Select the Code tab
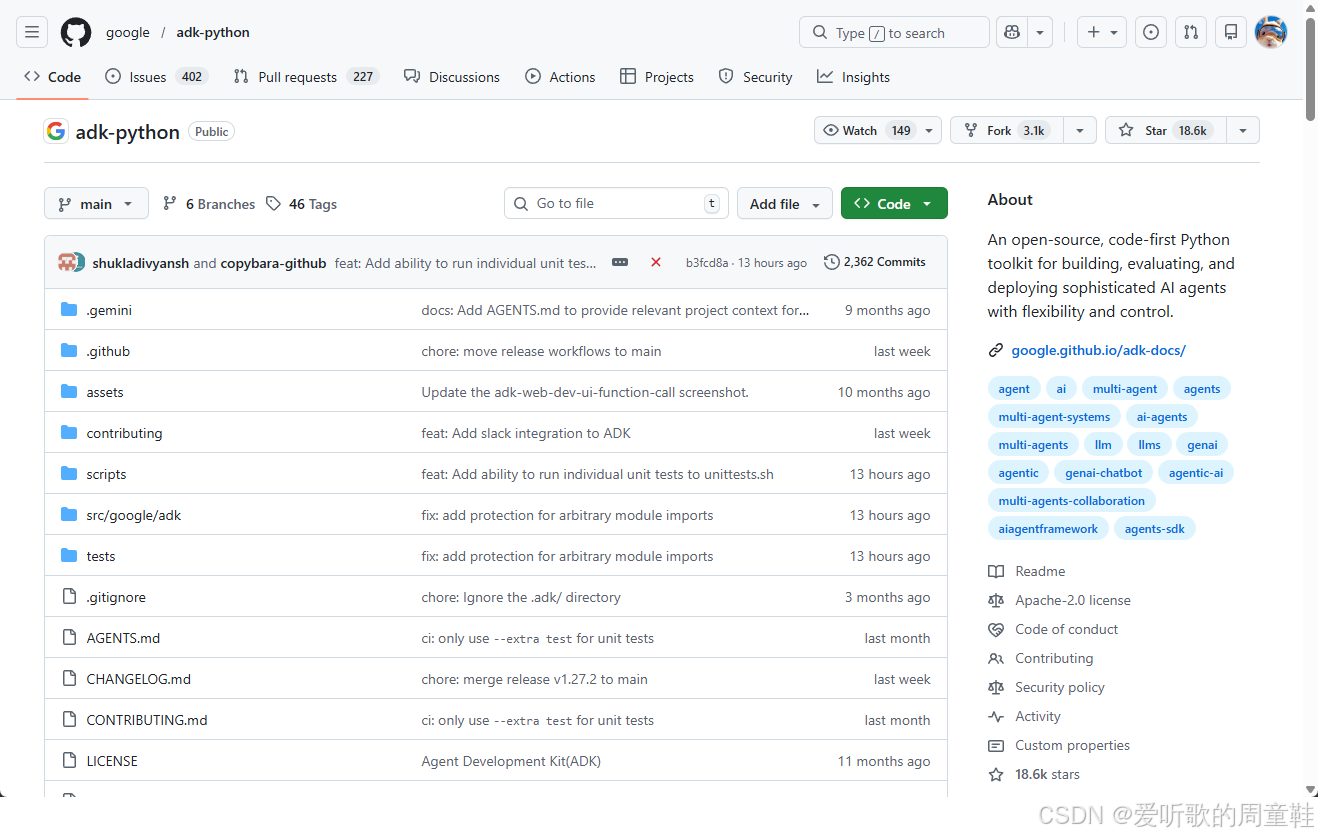 pos(52,77)
